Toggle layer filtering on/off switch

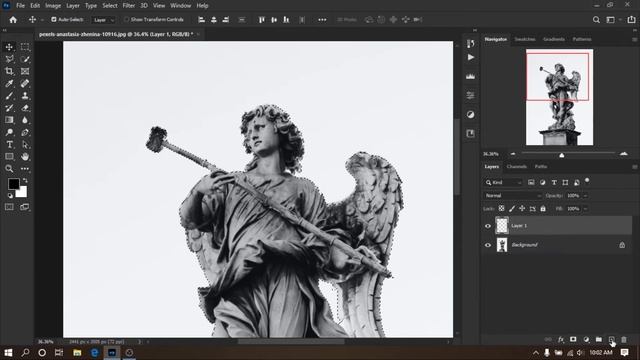tap(587, 180)
